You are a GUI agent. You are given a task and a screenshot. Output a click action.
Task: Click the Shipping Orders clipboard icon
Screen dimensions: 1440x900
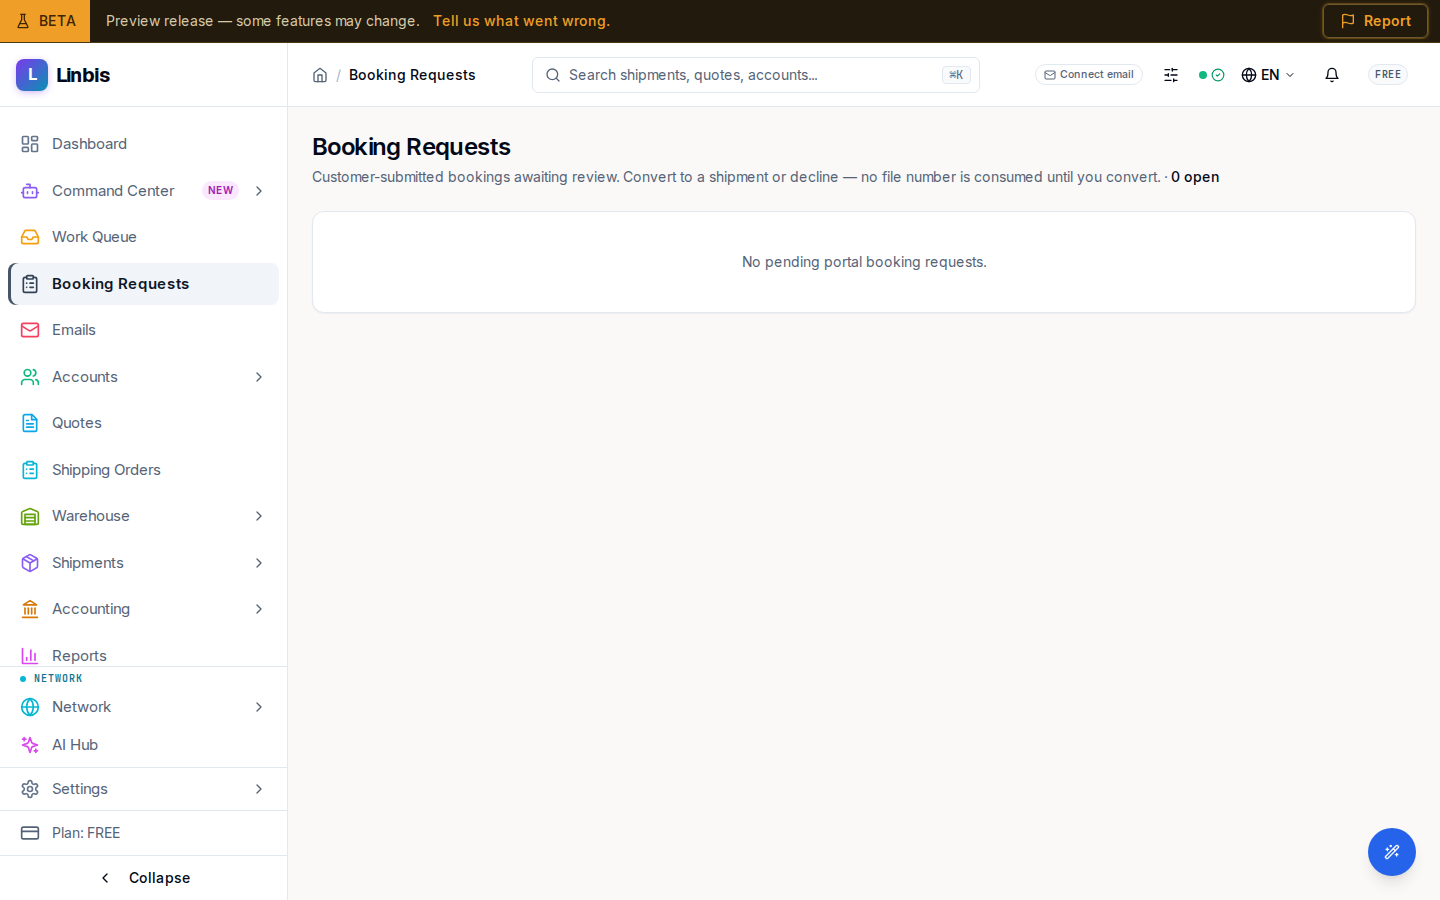point(30,470)
